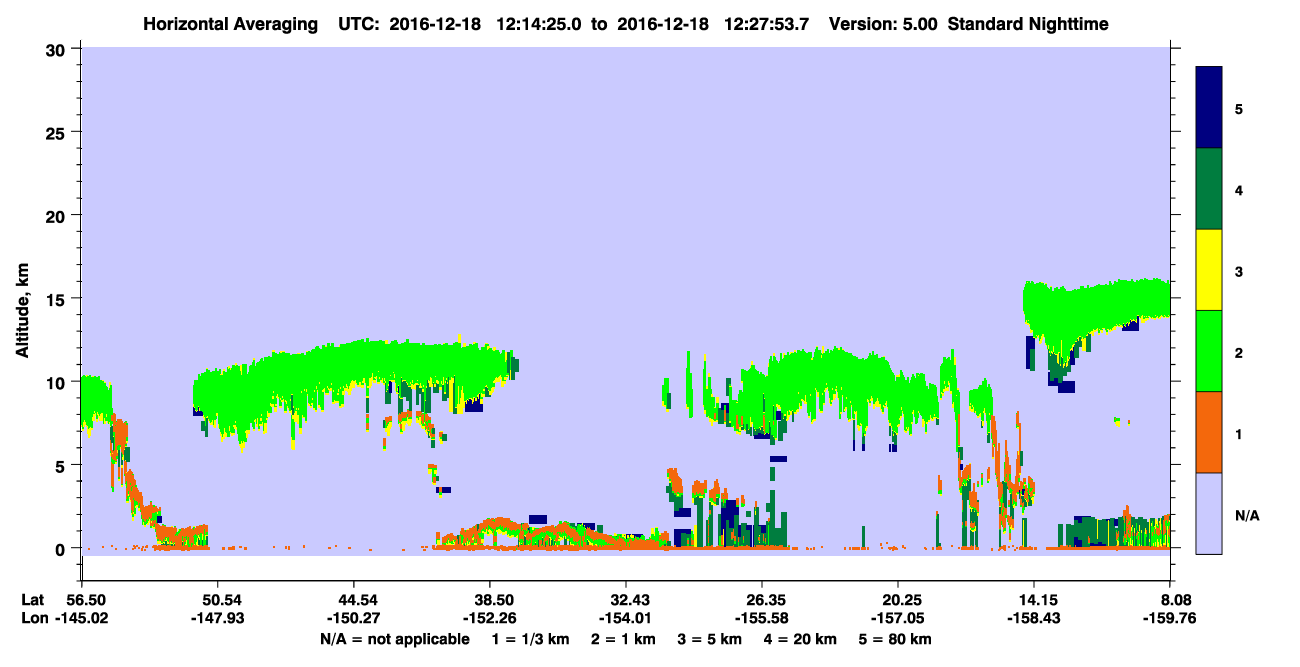Click the '3 = 5 km' legend text
1300x667 pixels.
pos(712,639)
